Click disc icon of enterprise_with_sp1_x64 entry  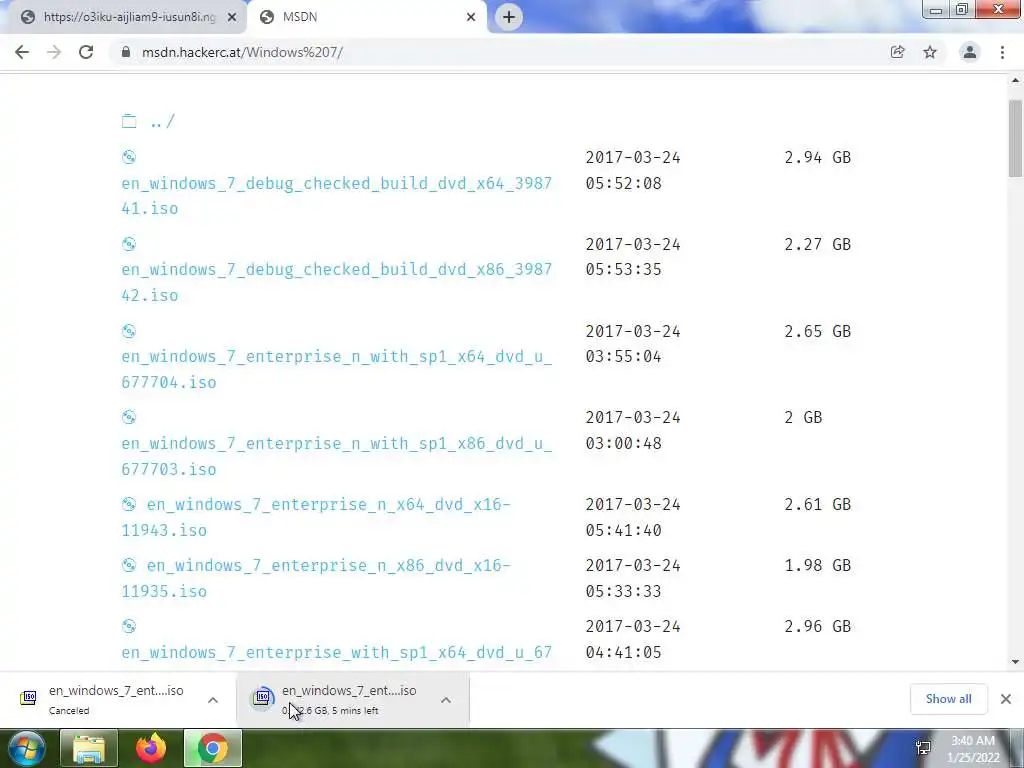coord(129,626)
